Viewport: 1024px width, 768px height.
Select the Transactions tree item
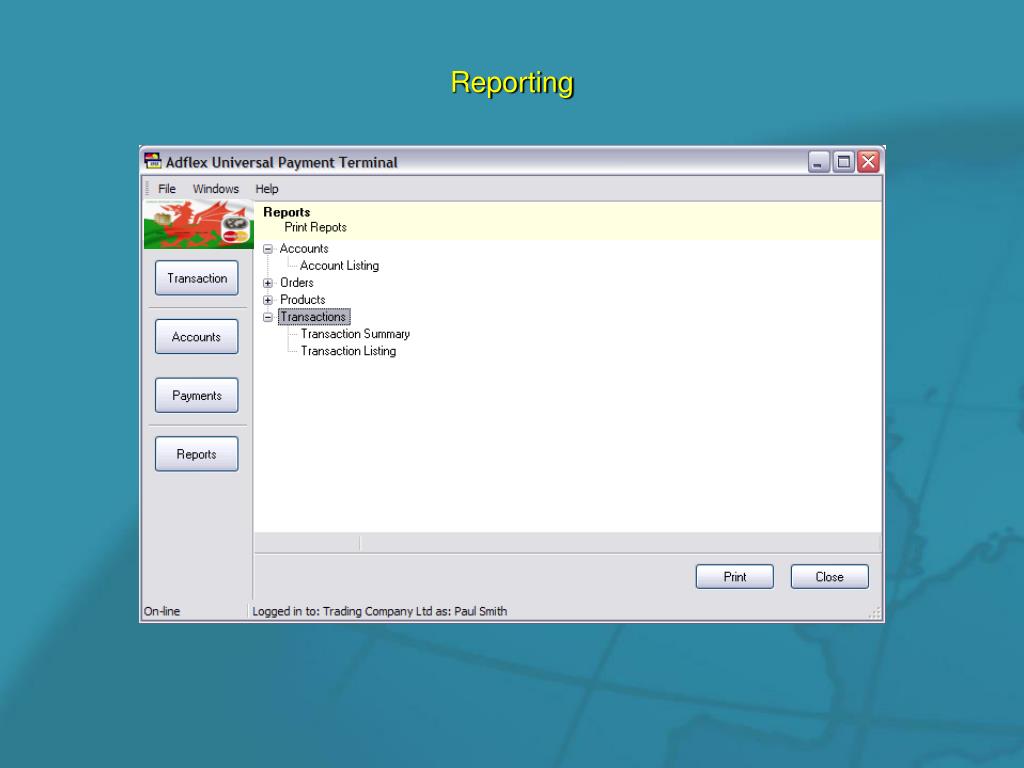coord(313,317)
